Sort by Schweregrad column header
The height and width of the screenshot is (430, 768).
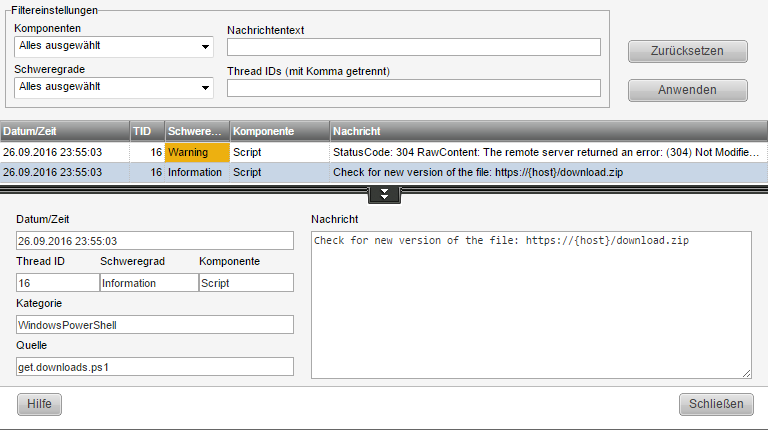click(x=197, y=131)
